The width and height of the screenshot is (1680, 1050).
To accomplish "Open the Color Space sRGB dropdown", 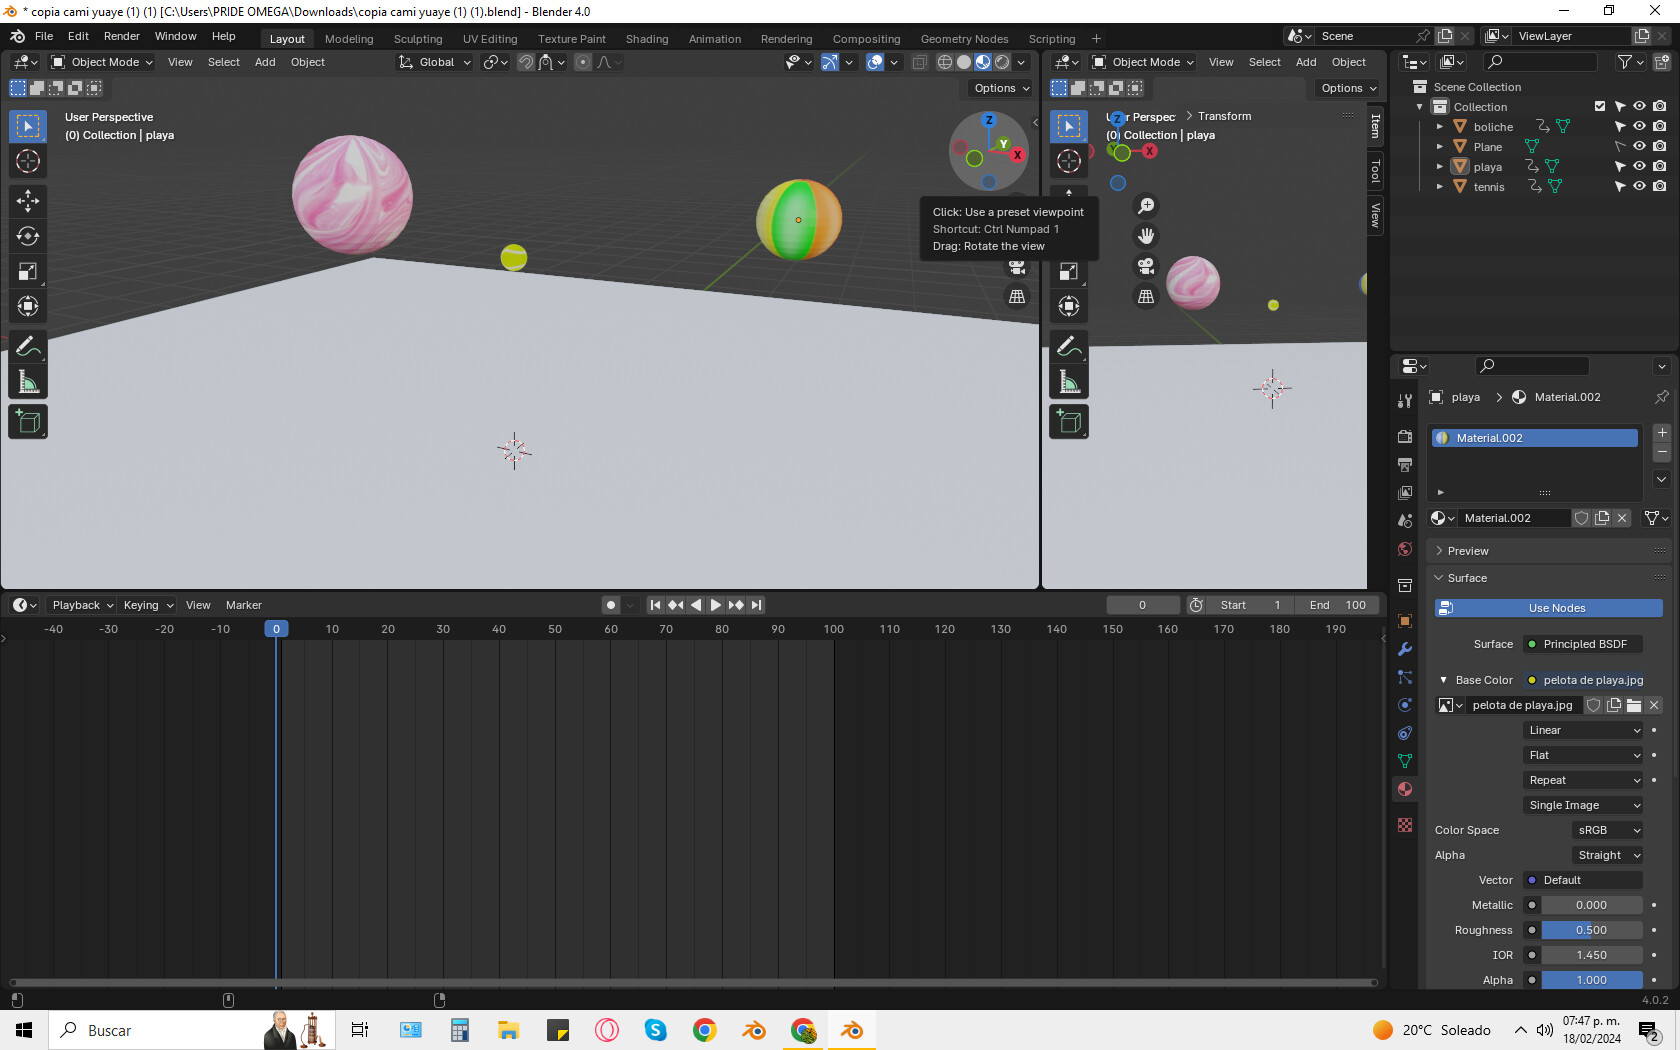I will (1606, 830).
